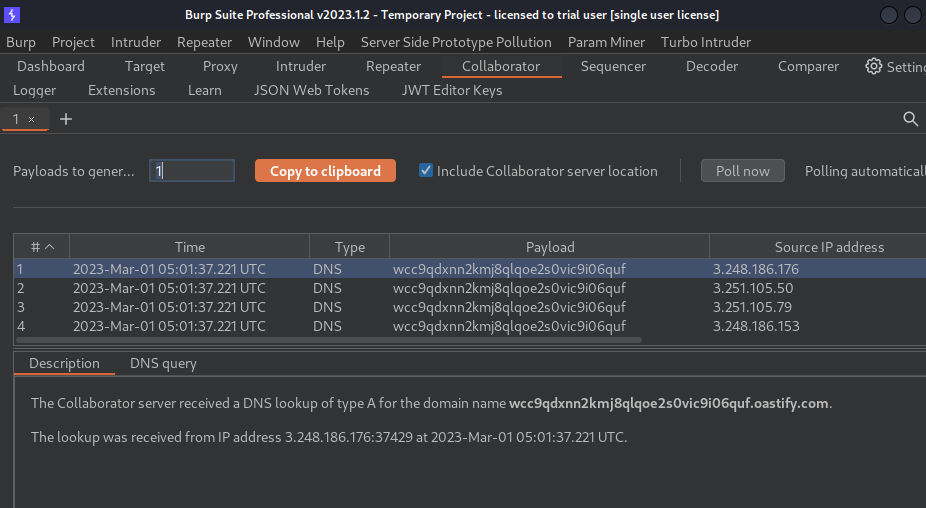Sort by the # column header arrow

[x=50, y=247]
